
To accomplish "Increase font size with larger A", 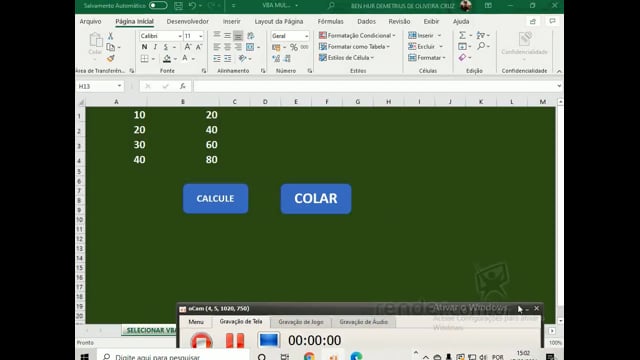I will pos(188,47).
